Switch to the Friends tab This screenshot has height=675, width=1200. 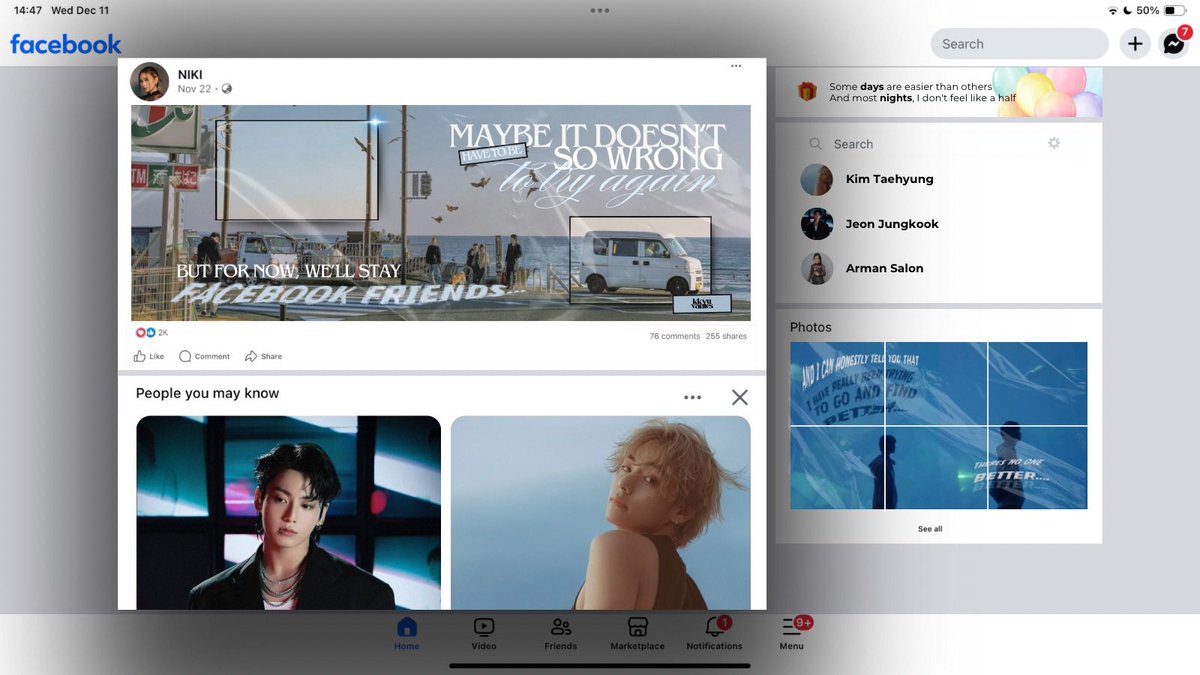pos(561,634)
